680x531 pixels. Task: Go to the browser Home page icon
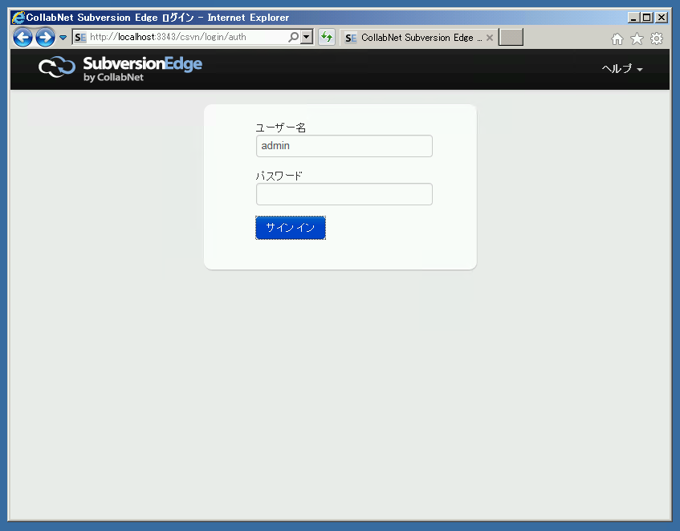click(617, 39)
